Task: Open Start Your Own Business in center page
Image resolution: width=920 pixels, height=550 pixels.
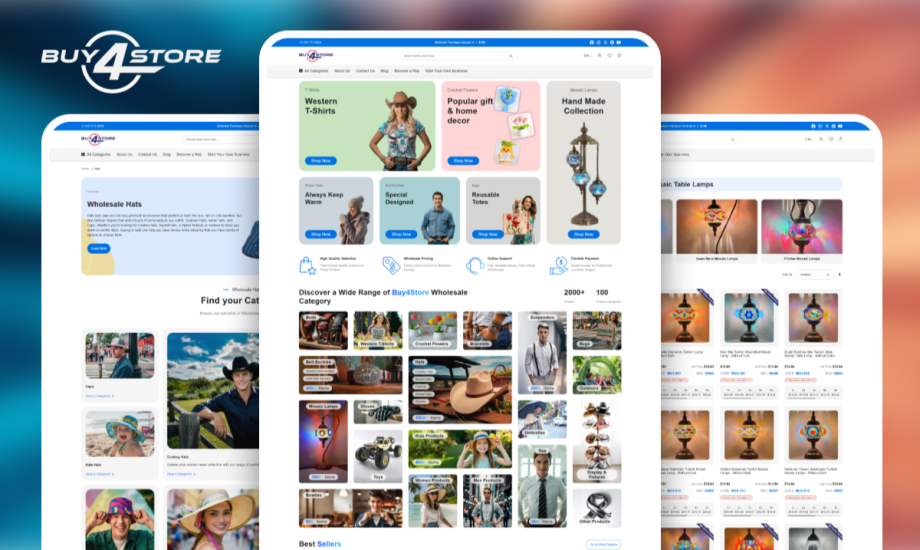Action: click(x=447, y=70)
